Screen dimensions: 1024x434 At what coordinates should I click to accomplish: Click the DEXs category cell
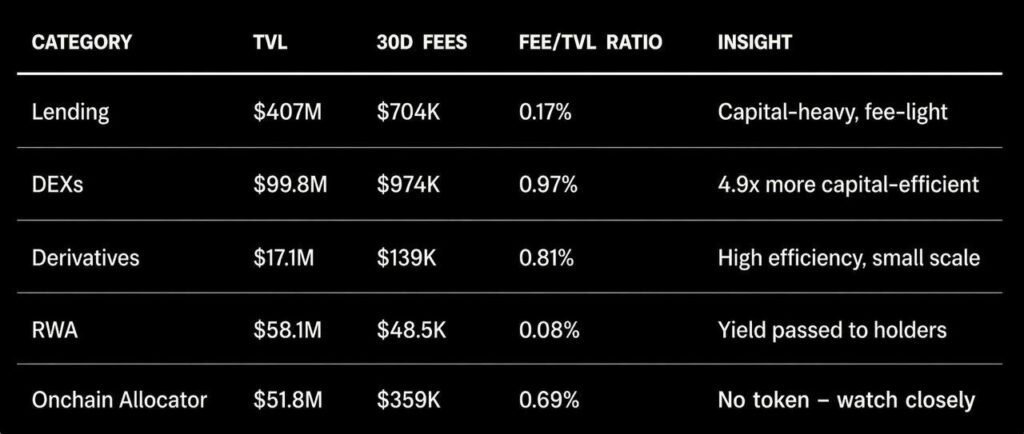click(x=58, y=185)
